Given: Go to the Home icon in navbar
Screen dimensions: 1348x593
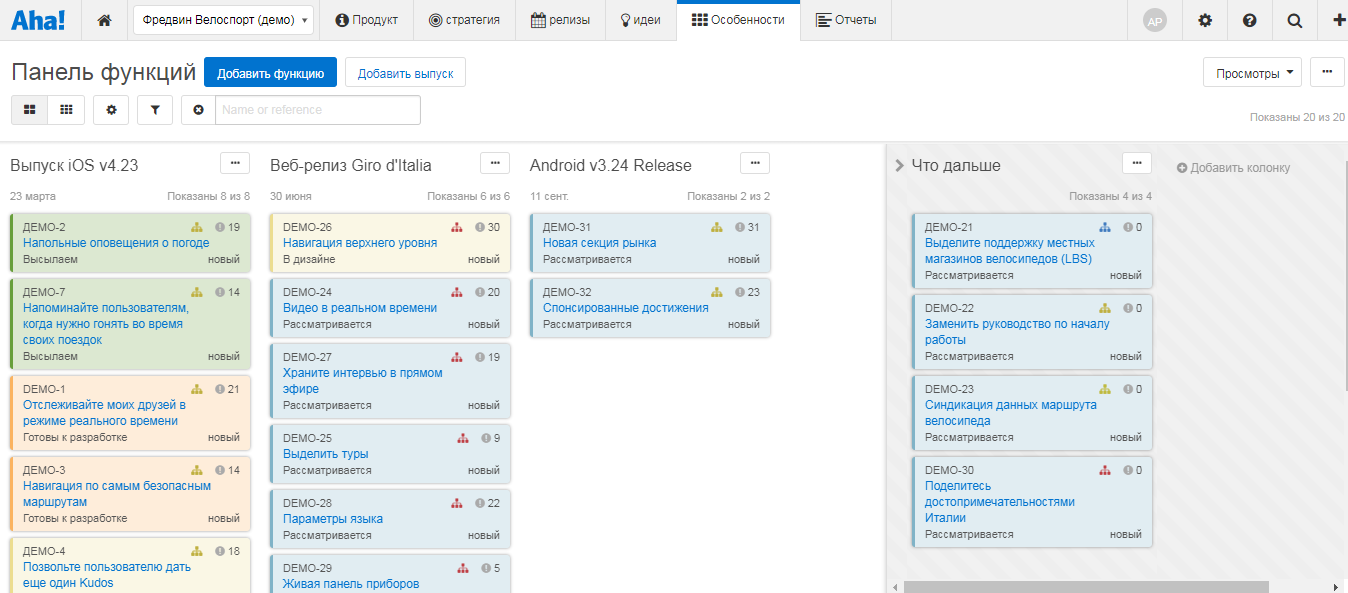Looking at the screenshot, I should point(104,20).
